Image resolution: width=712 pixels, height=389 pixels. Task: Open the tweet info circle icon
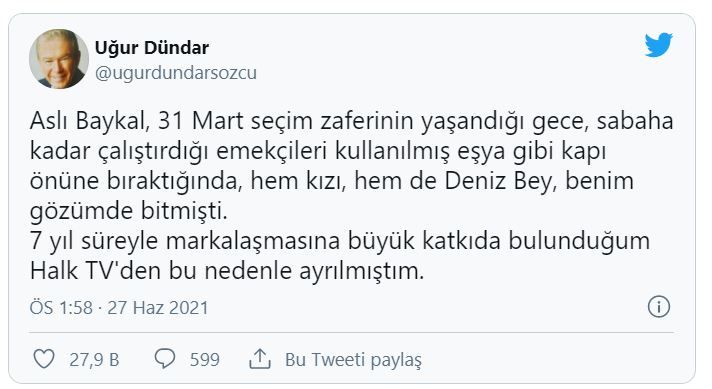(658, 306)
